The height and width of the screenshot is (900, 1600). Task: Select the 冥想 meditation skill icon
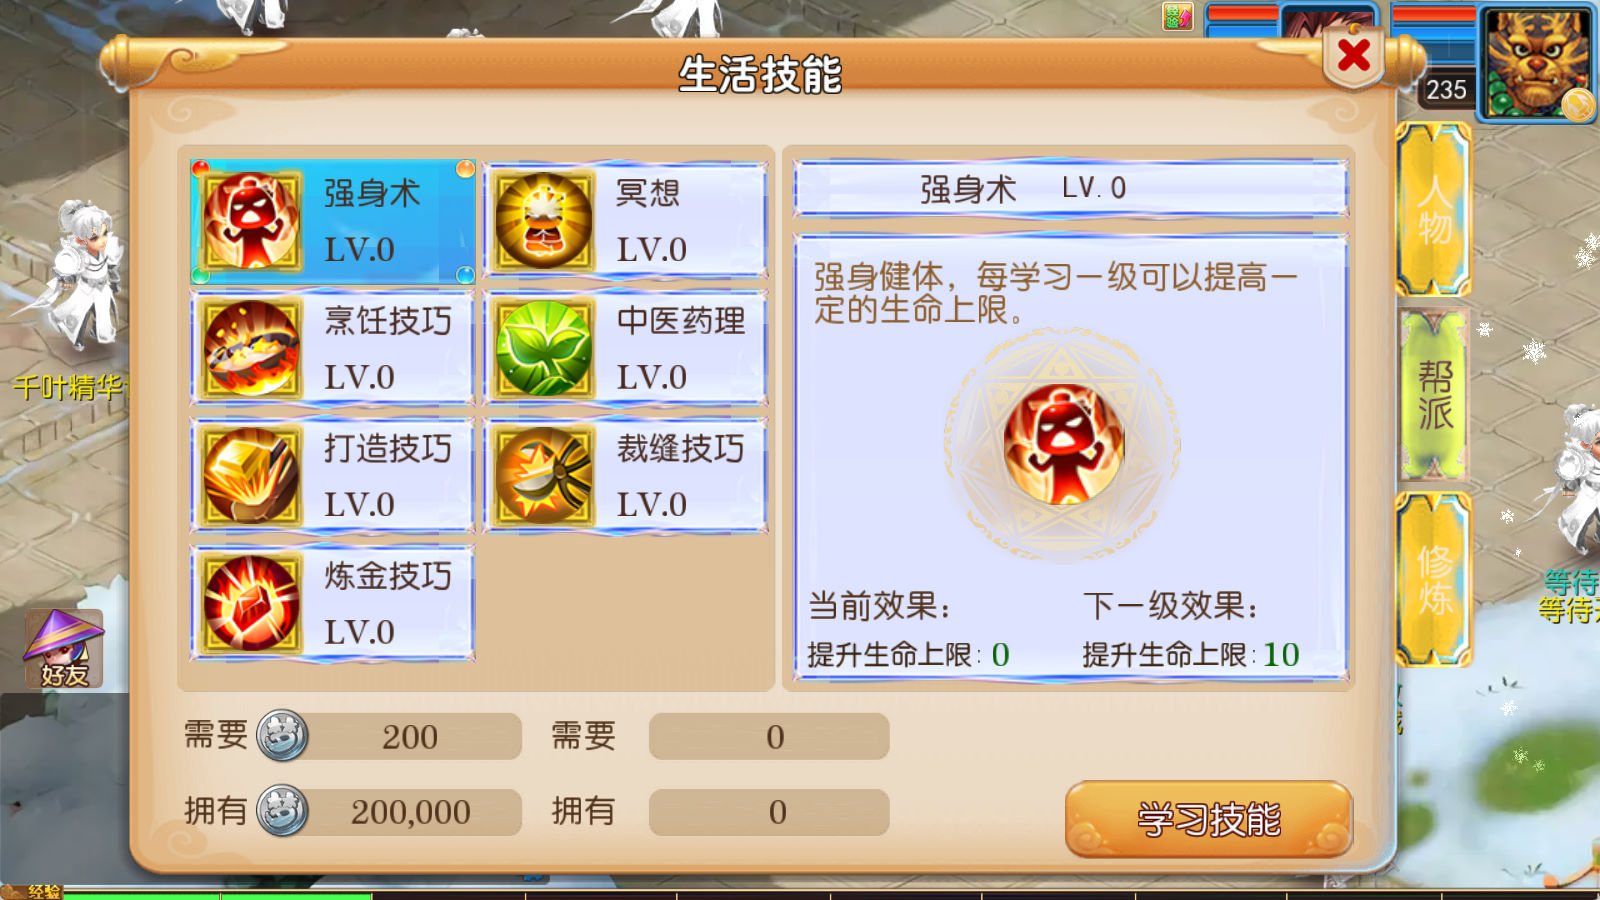coord(544,220)
